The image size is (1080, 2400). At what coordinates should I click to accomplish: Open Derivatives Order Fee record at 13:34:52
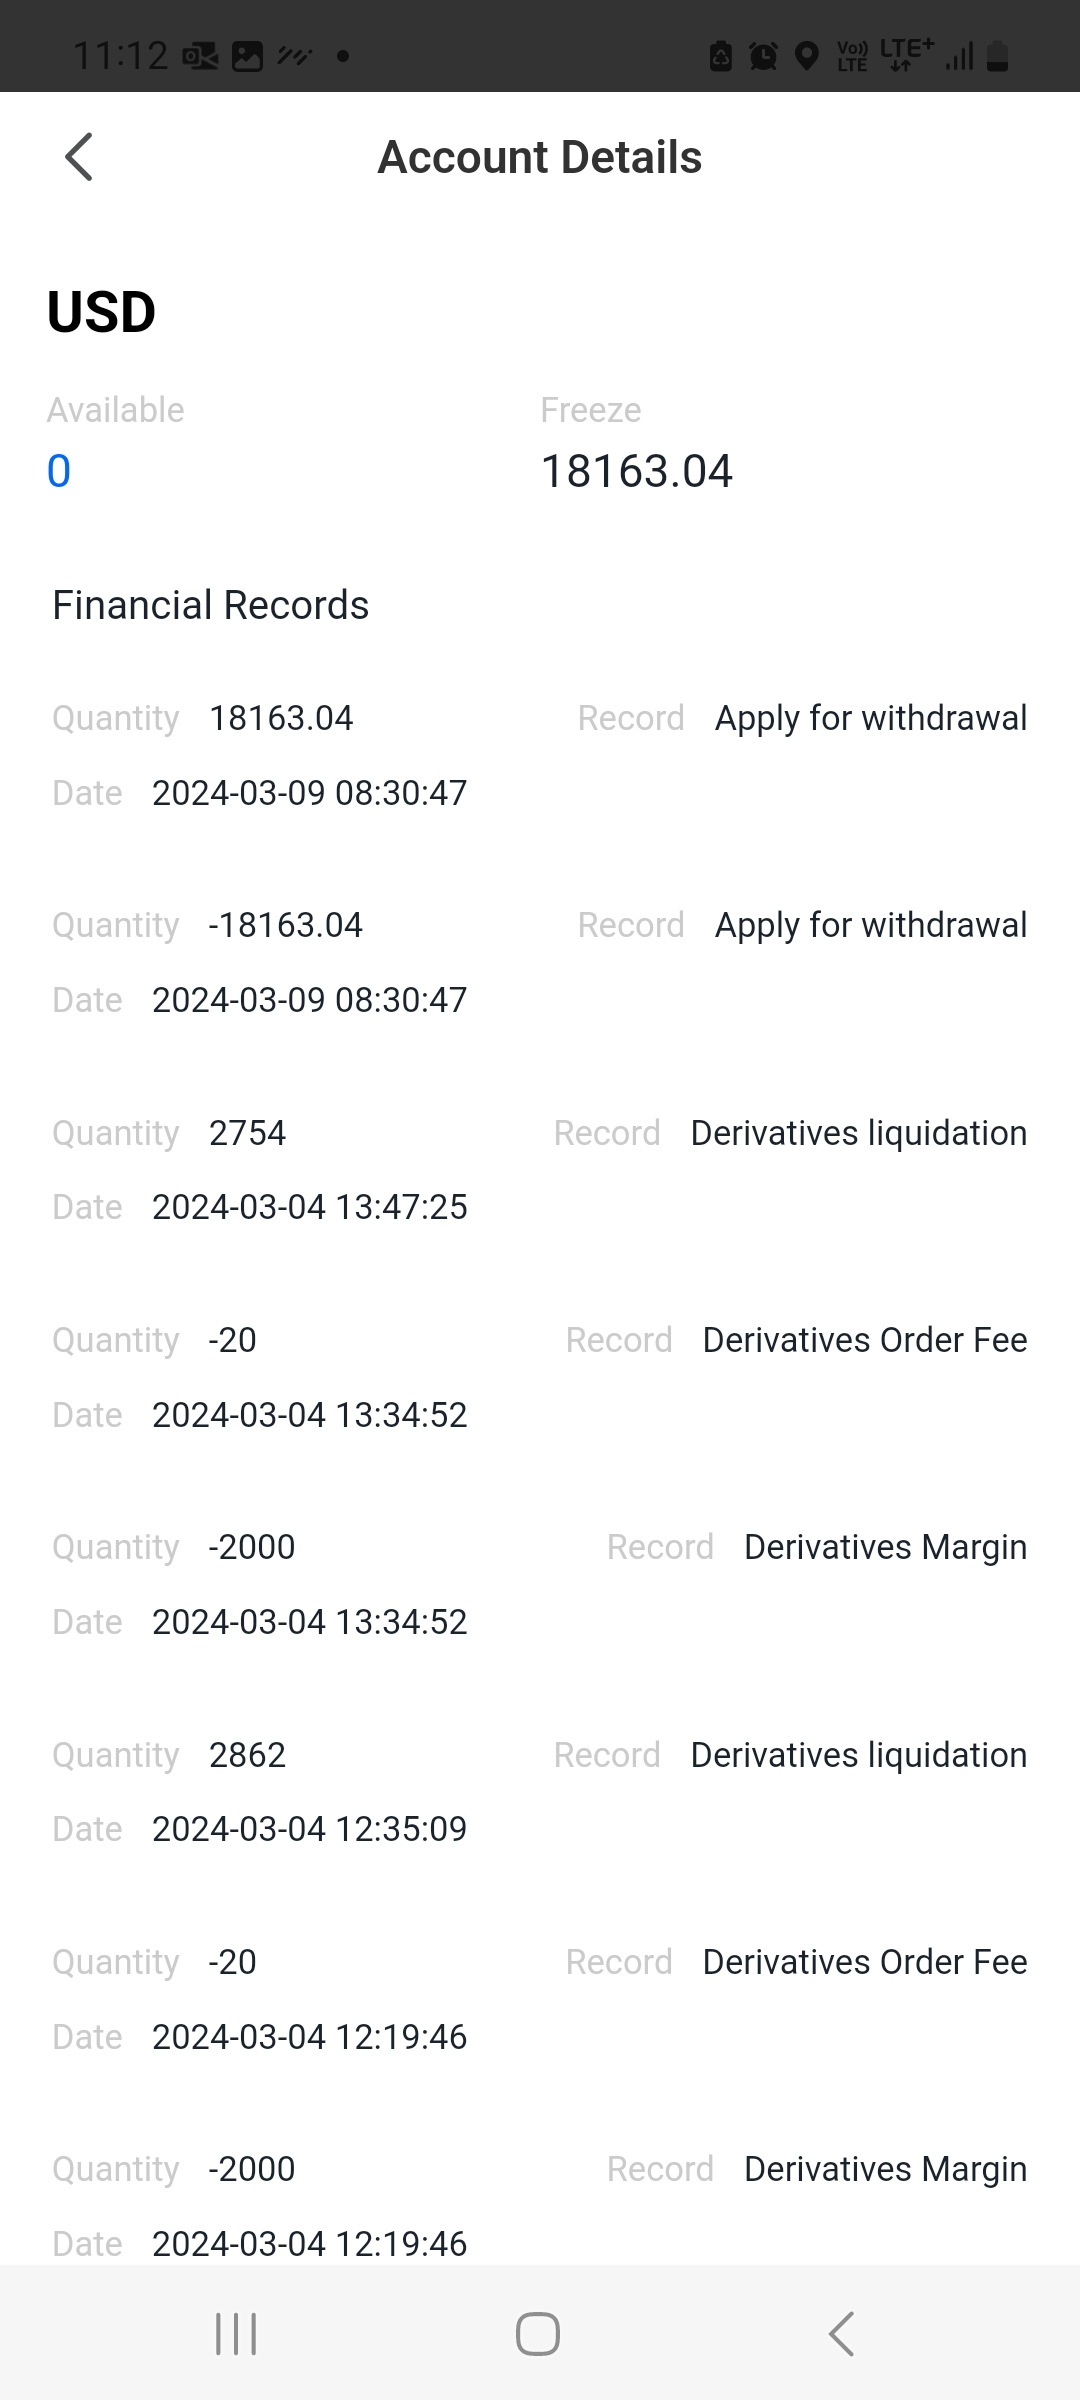(540, 1377)
